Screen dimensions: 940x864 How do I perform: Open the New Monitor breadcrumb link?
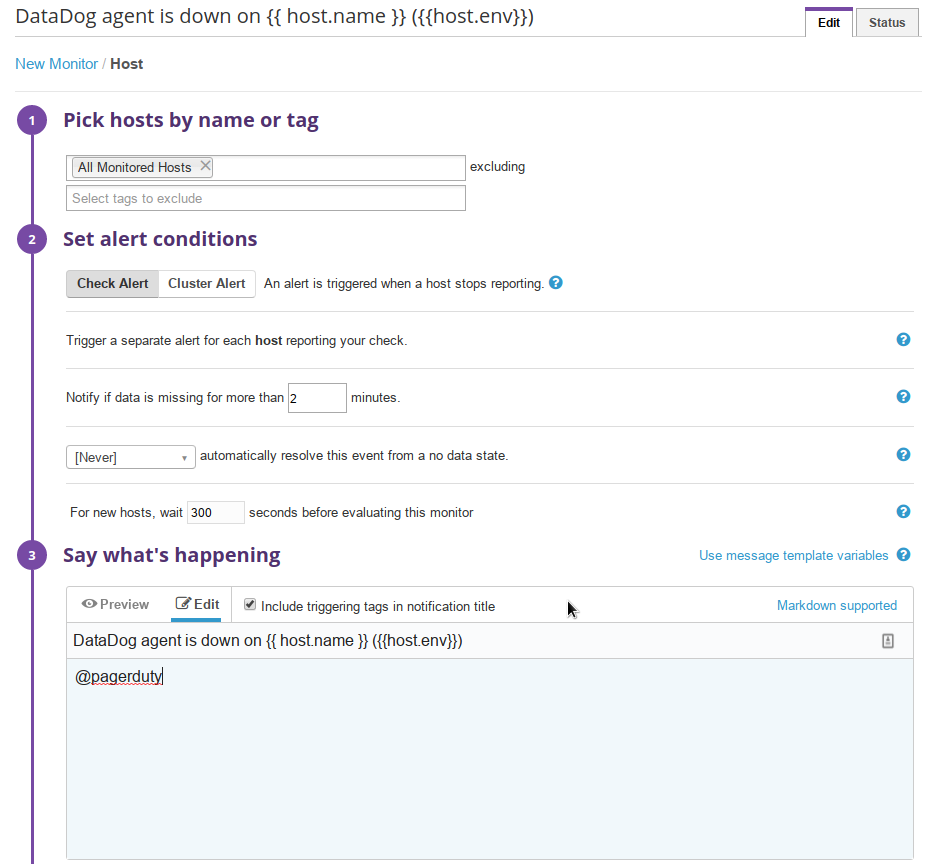click(x=56, y=63)
